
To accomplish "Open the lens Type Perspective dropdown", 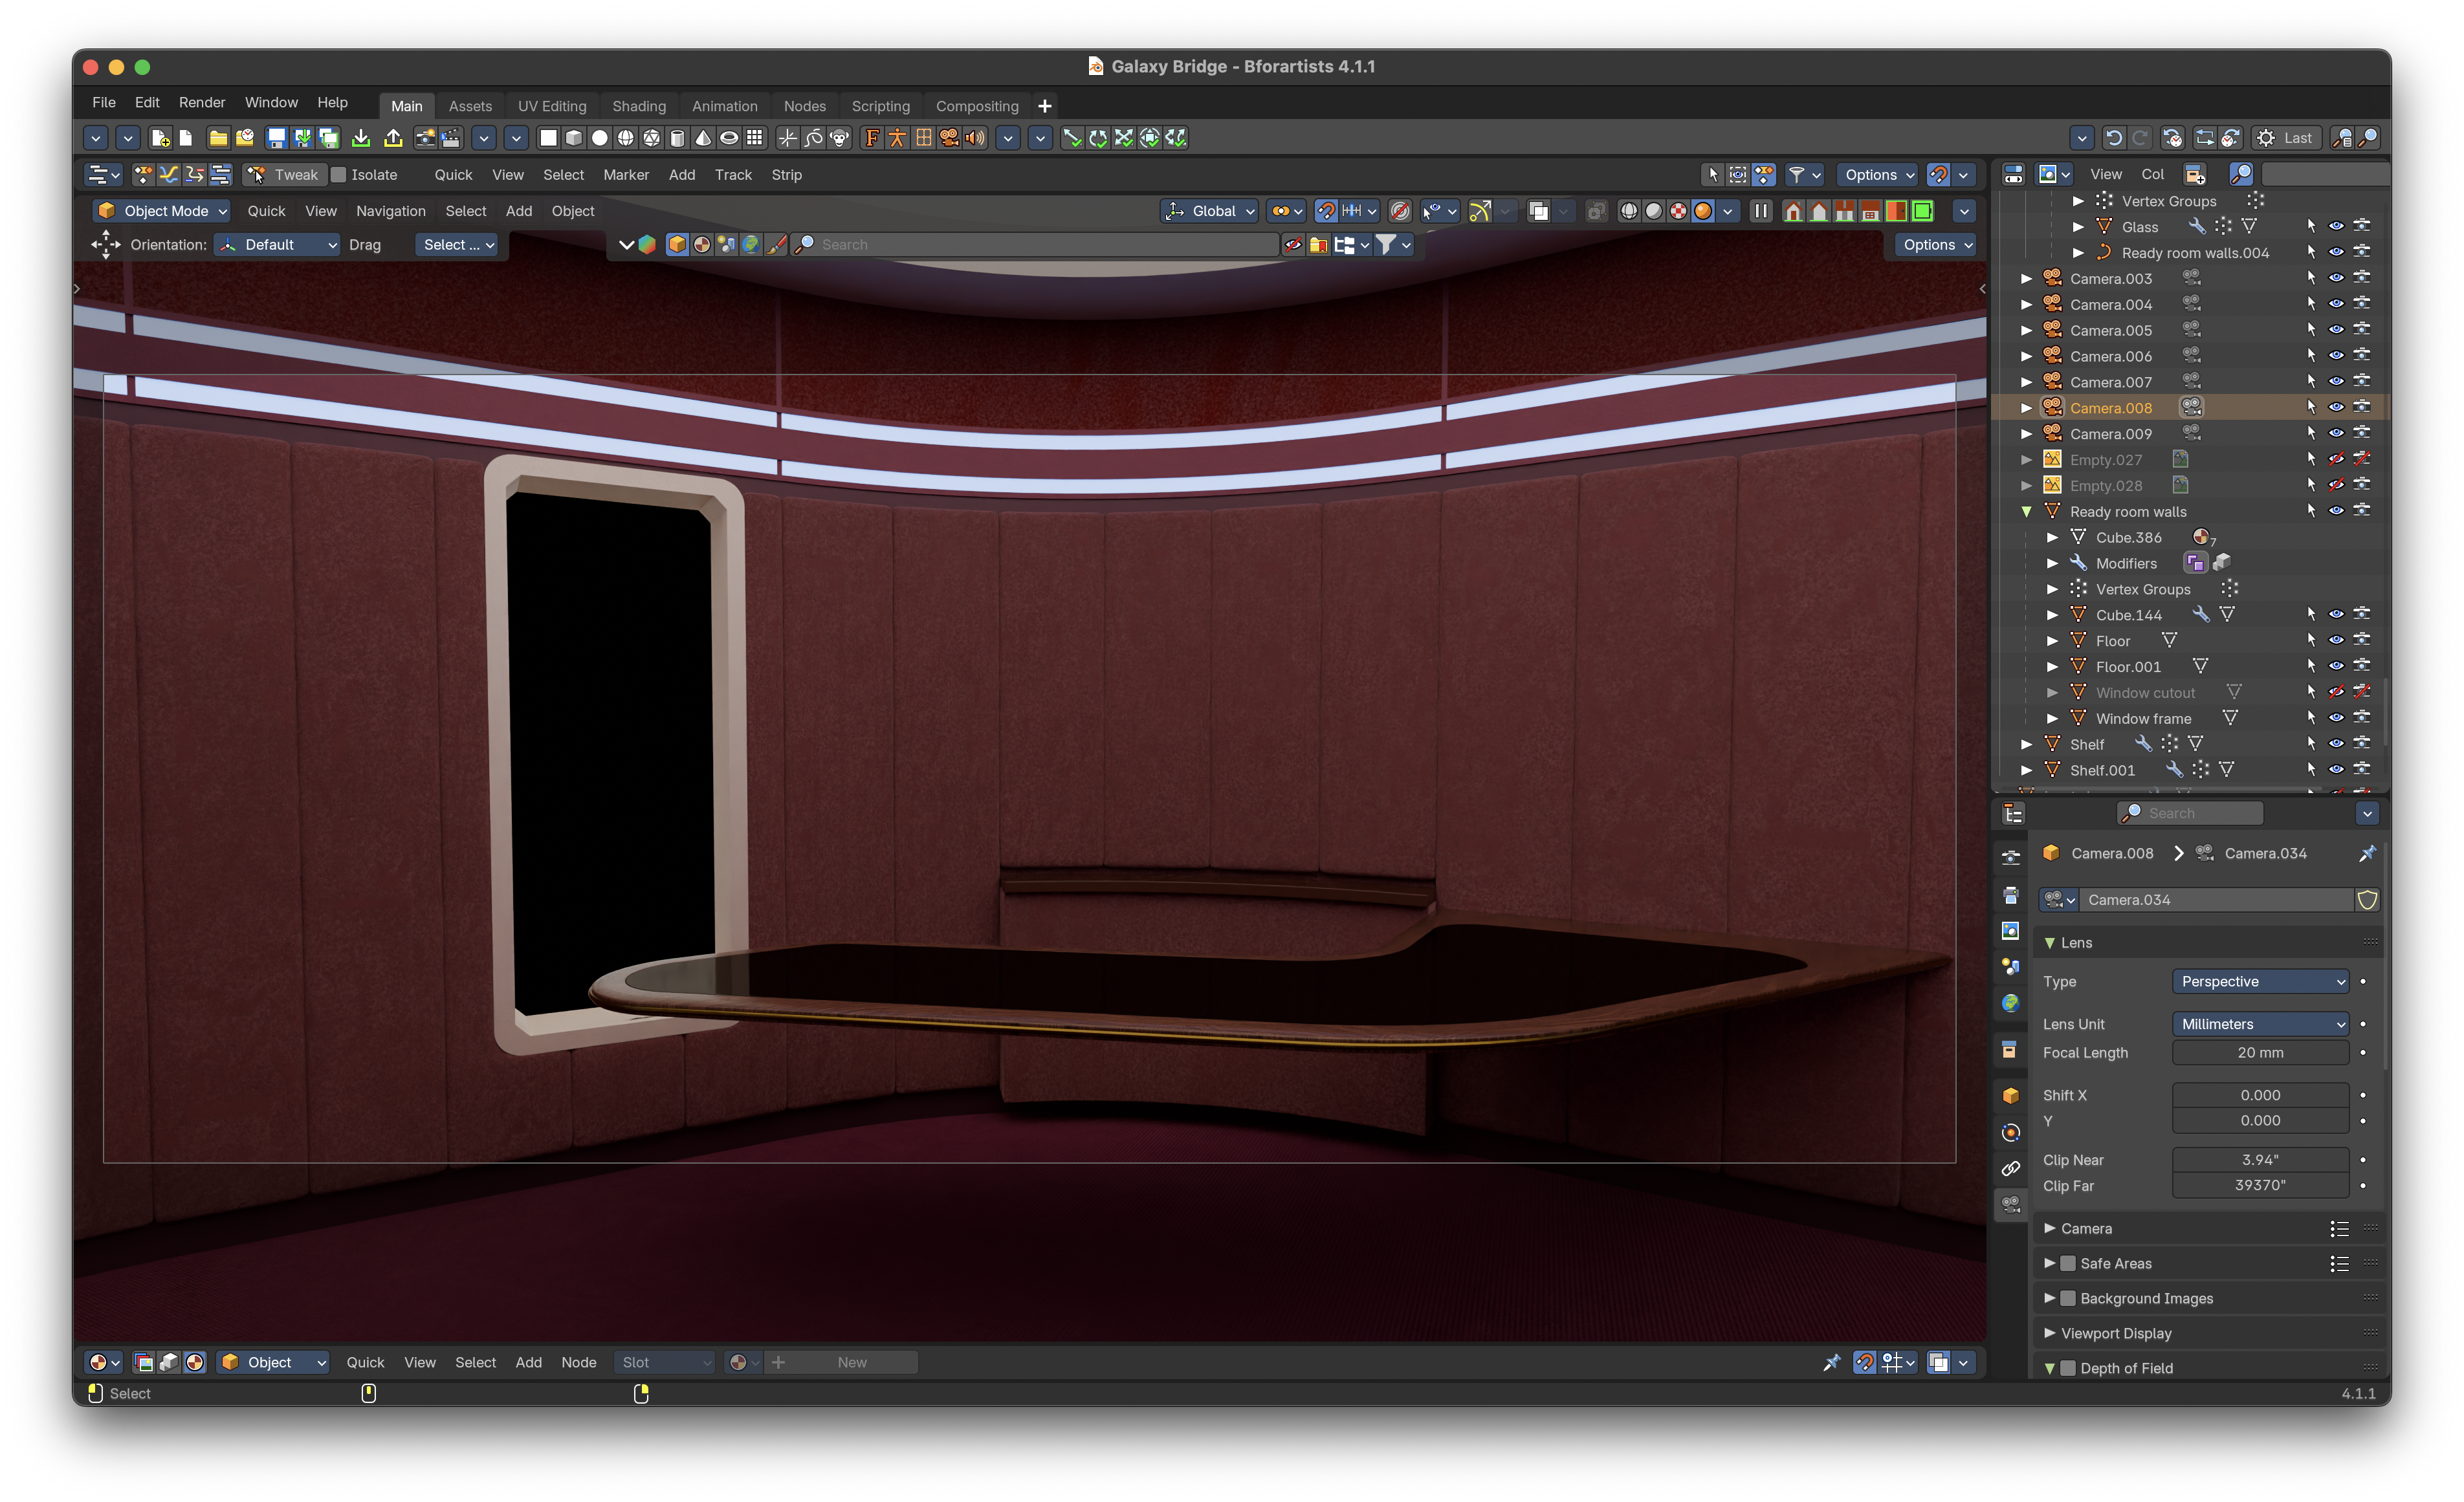I will [x=2260, y=982].
